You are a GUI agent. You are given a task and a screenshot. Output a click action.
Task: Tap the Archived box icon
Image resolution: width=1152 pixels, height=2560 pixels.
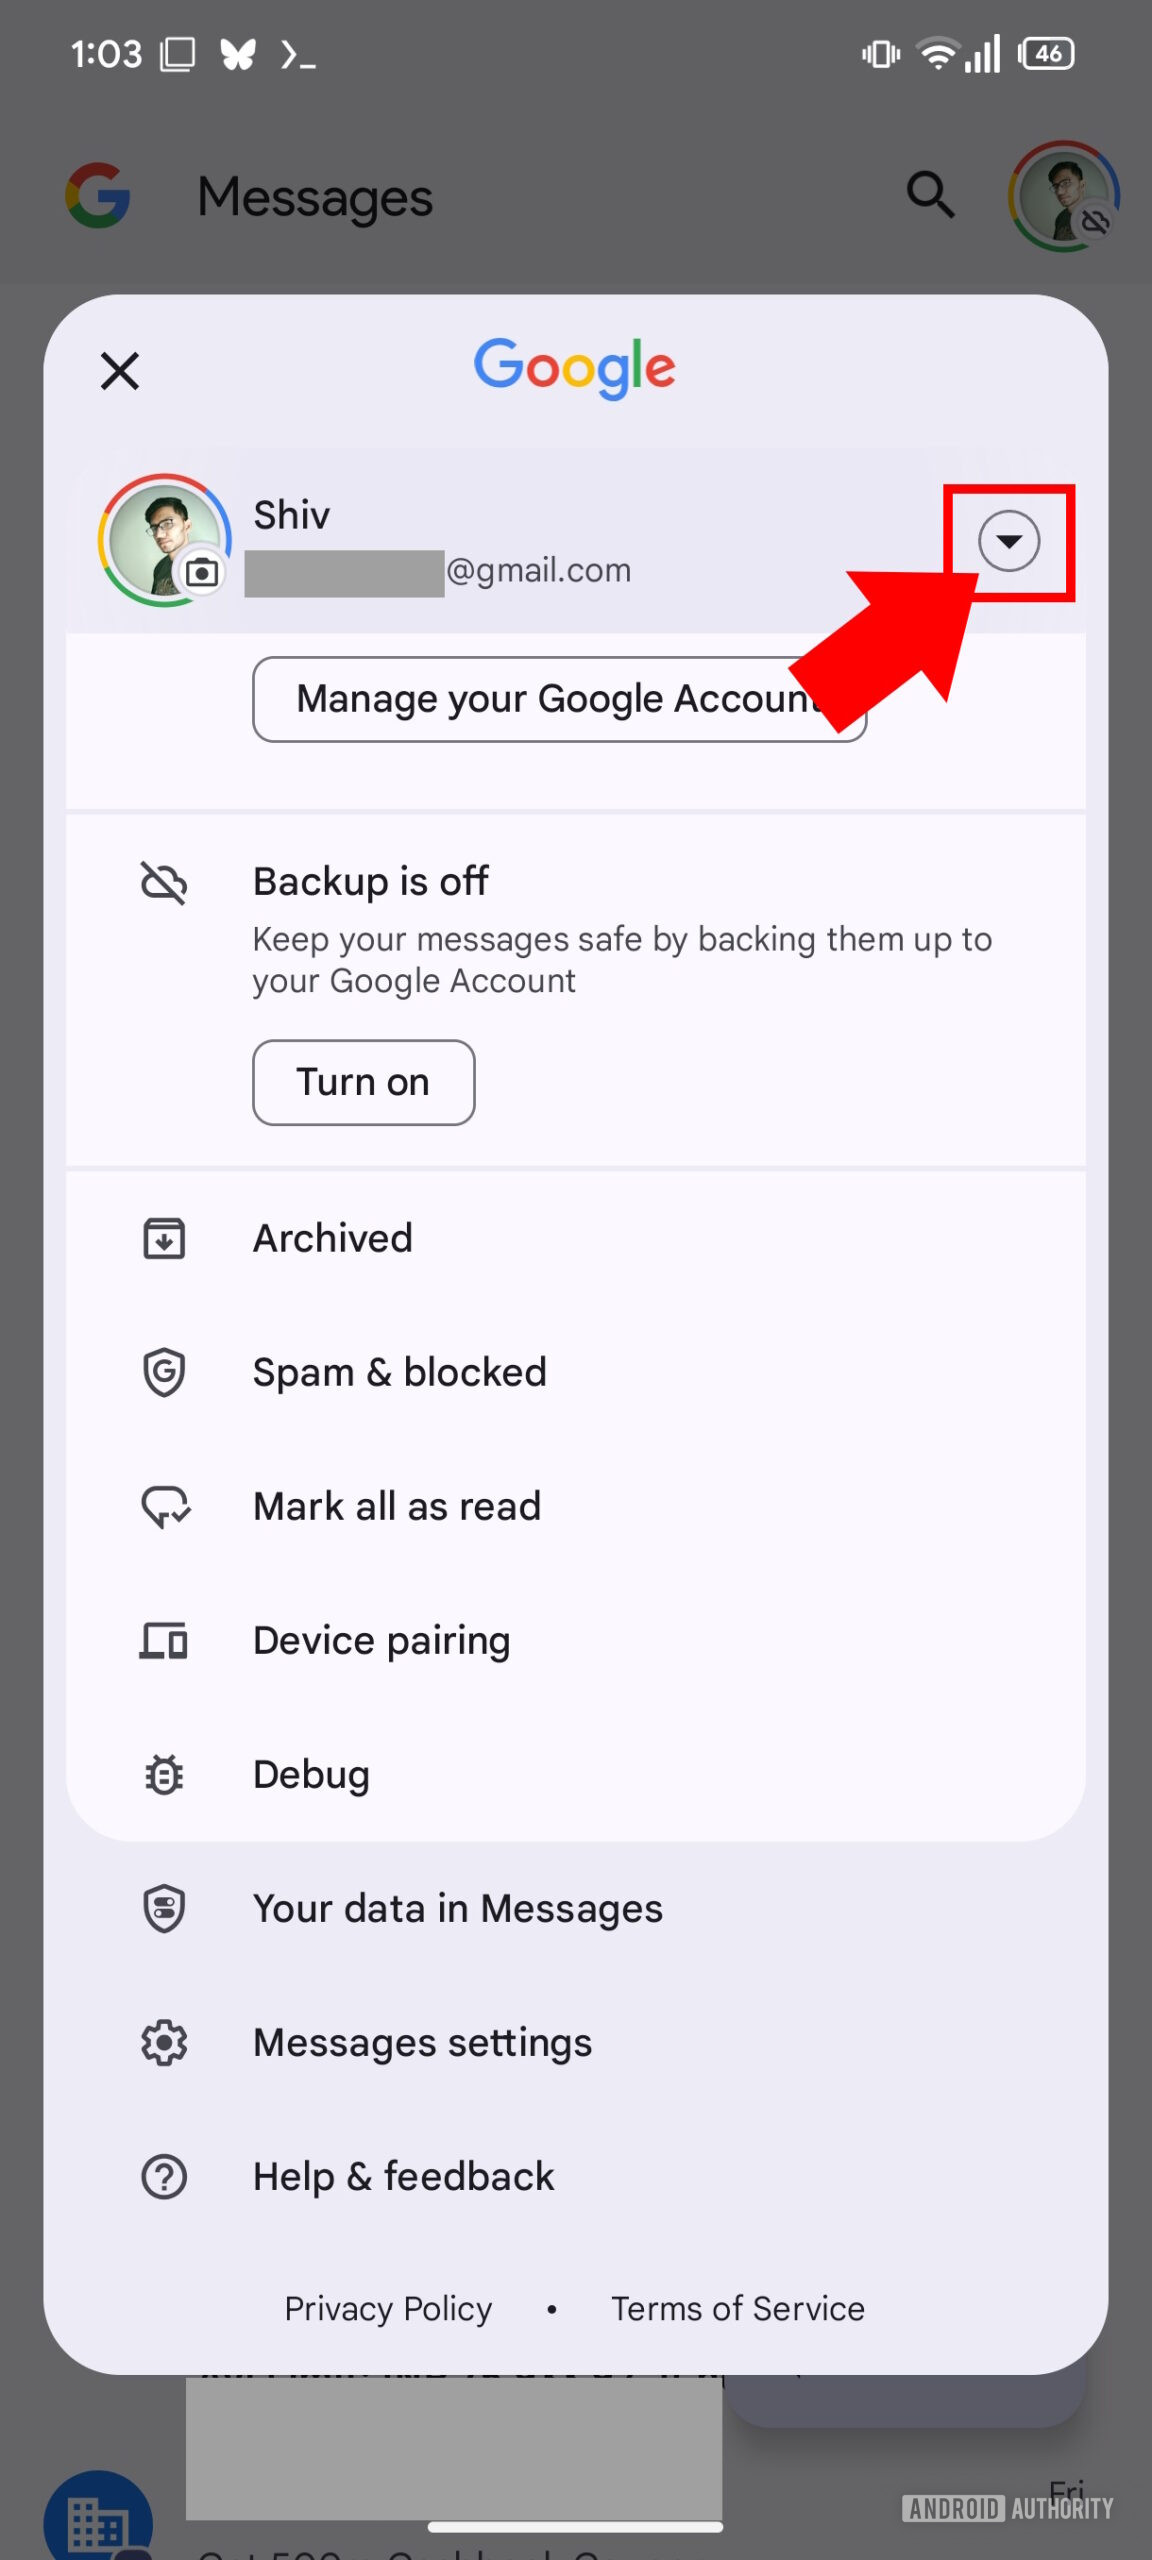[164, 1239]
